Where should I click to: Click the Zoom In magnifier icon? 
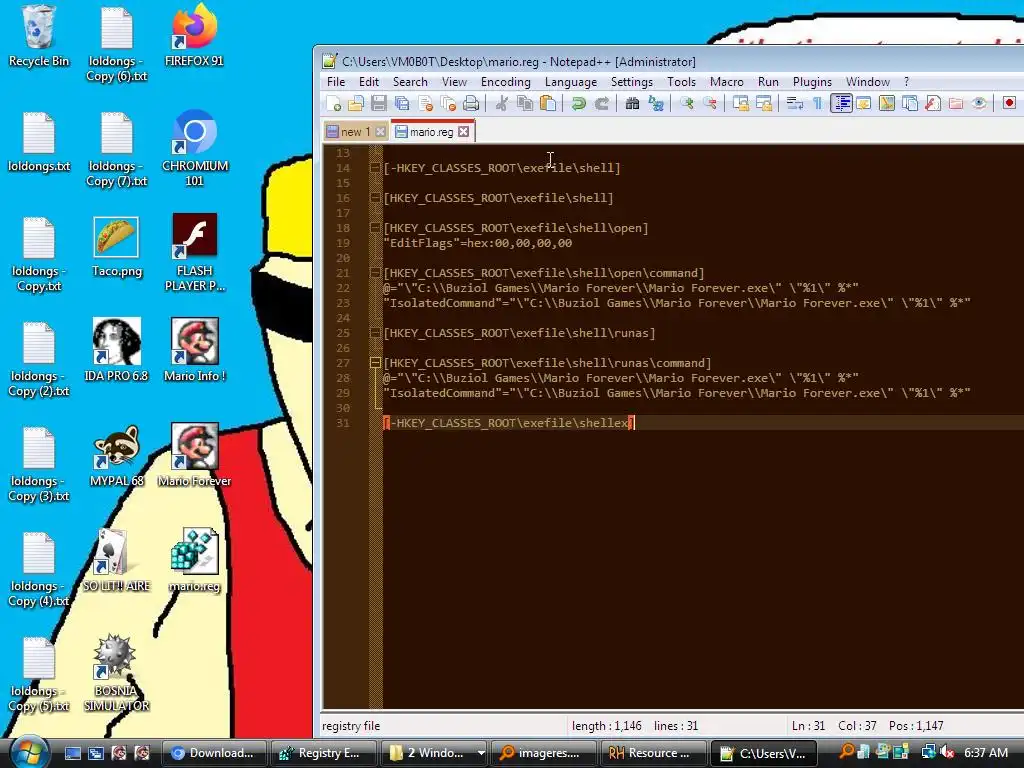point(686,103)
